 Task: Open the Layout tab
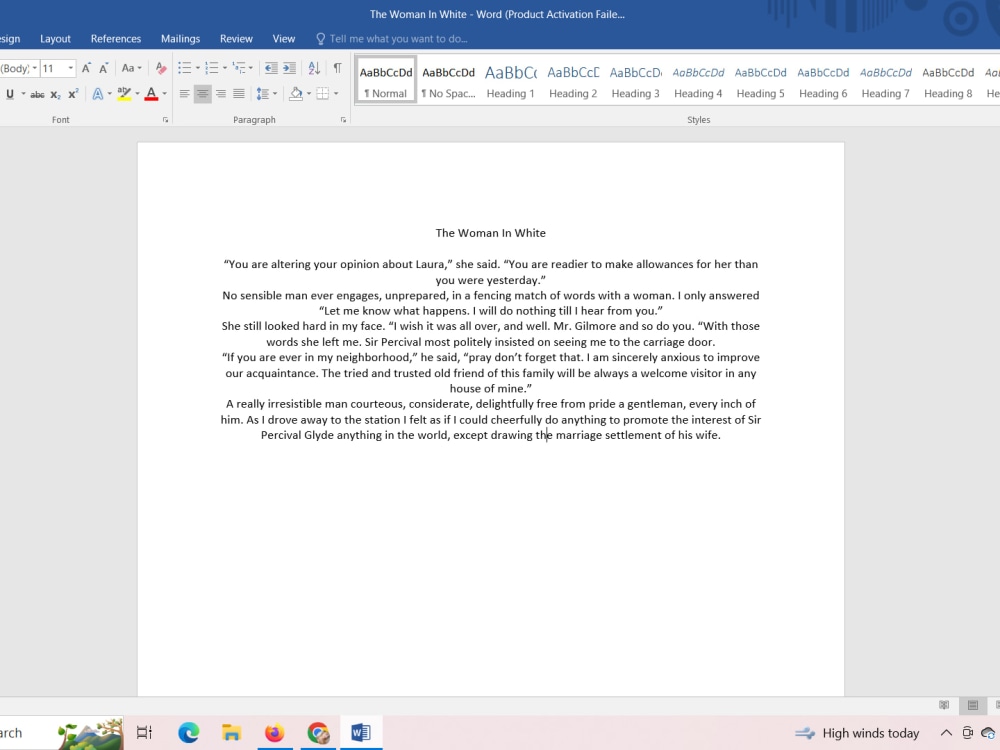[55, 39]
